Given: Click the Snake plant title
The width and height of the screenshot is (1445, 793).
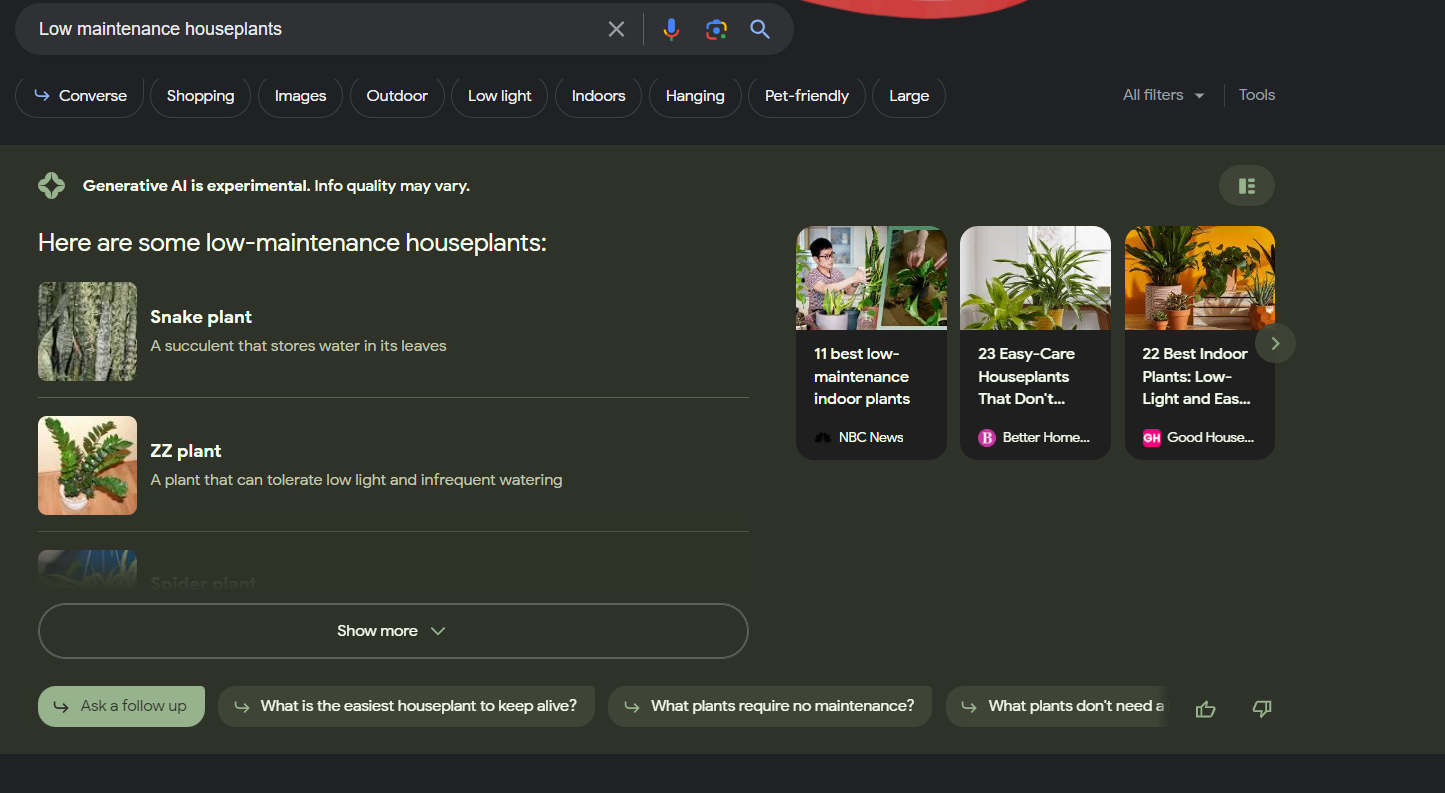Looking at the screenshot, I should pyautogui.click(x=201, y=317).
